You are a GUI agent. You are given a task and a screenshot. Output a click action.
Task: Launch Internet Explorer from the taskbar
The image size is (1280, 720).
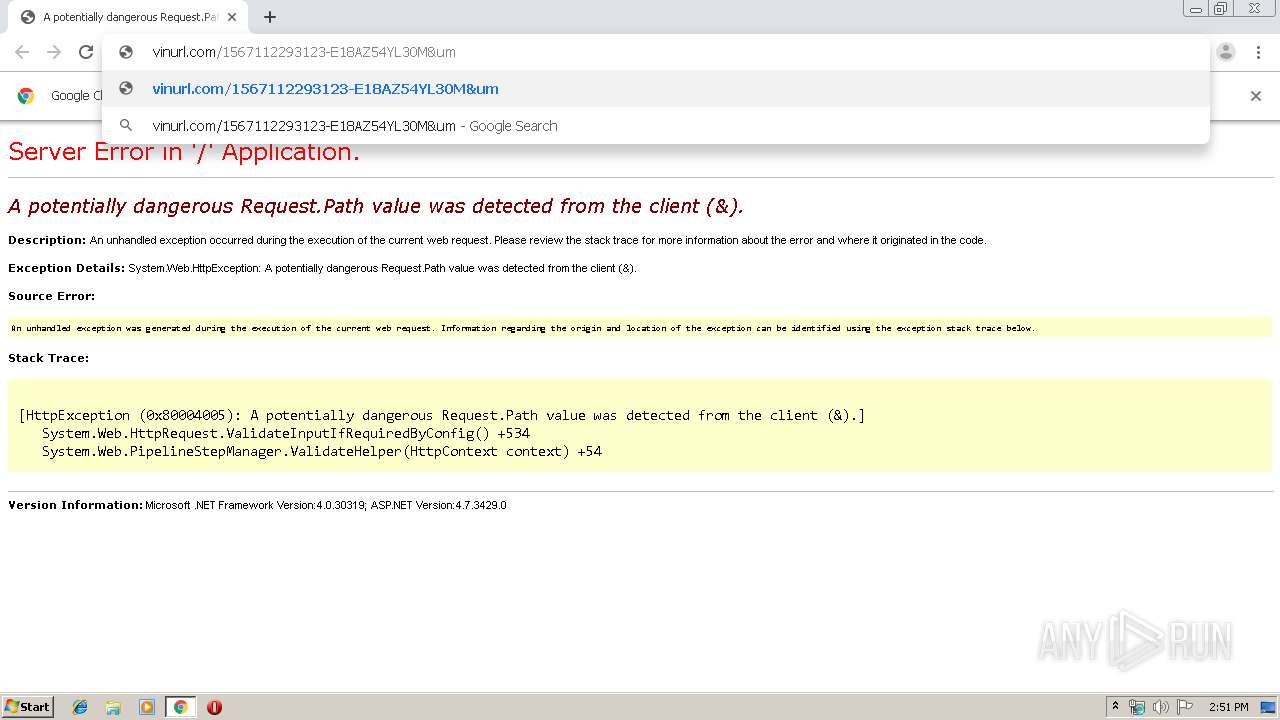[x=80, y=707]
